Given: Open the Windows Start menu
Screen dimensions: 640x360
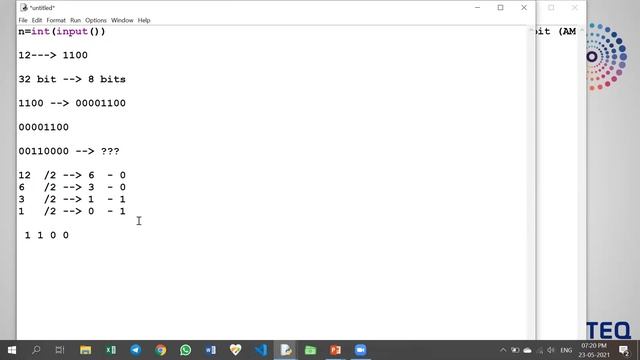Looking at the screenshot, I should [x=12, y=350].
